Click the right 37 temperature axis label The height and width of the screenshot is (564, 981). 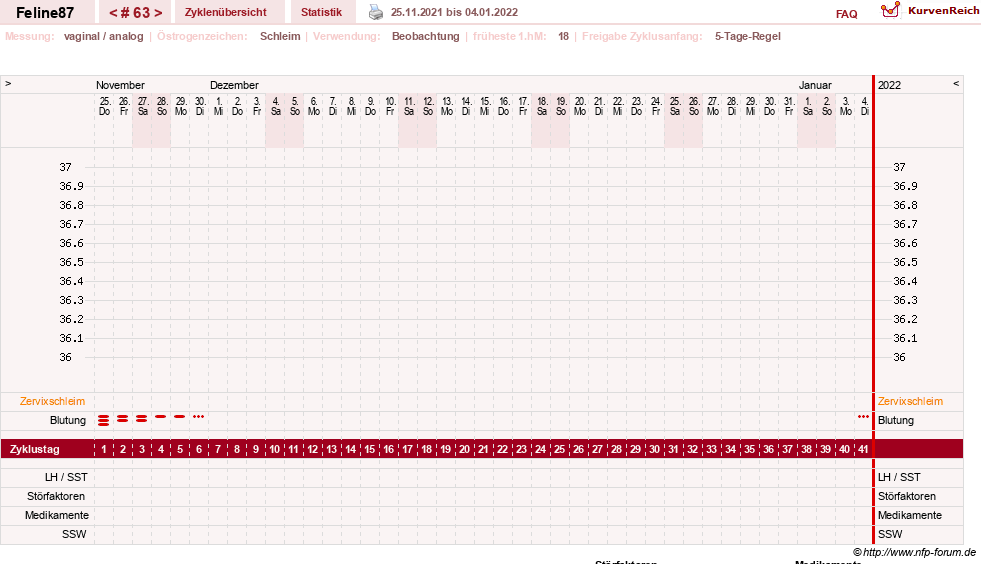899,167
